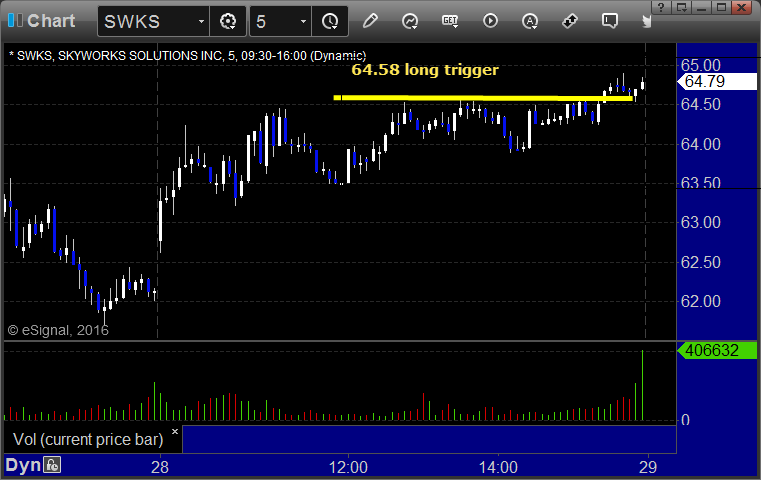Click the 29 date axis label

pyautogui.click(x=648, y=467)
